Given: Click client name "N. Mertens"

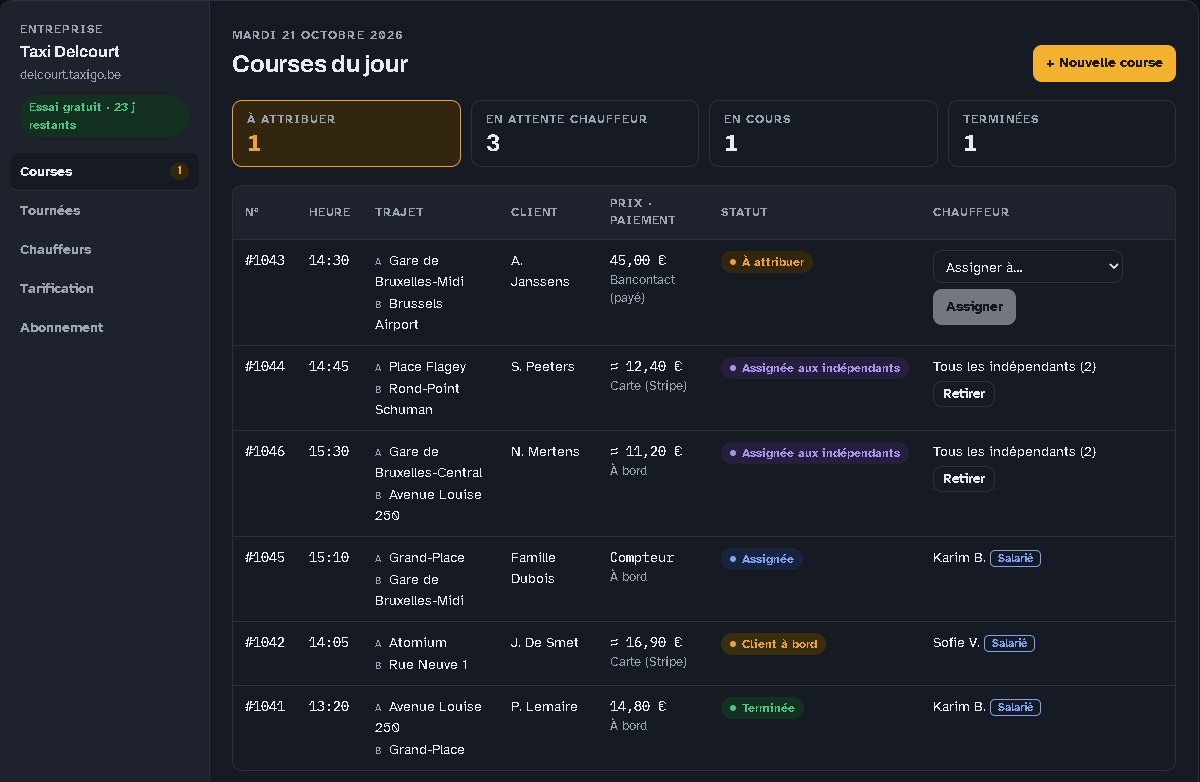Looking at the screenshot, I should coord(545,451).
